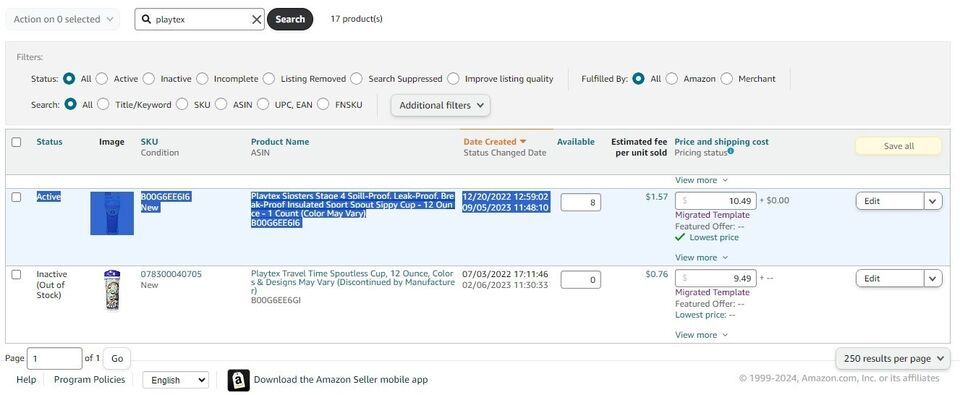Select Improve listing quality radio
Viewport: 960px width, 395px height.
click(453, 78)
